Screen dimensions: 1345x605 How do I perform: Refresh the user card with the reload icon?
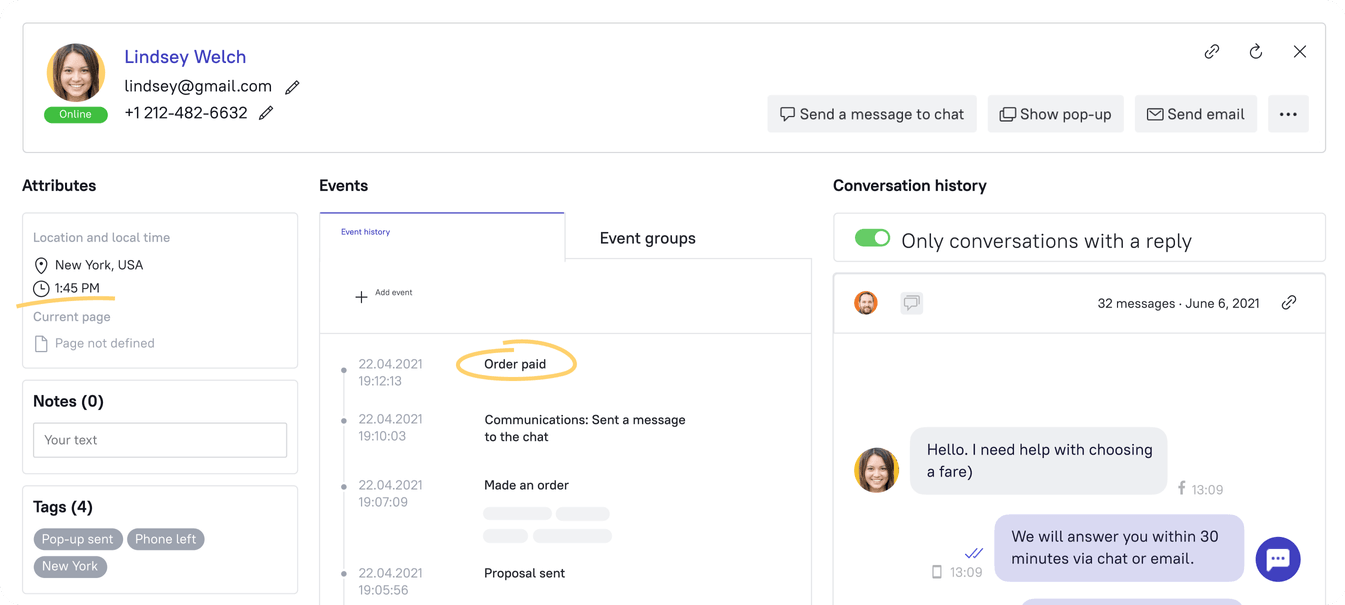(1256, 51)
